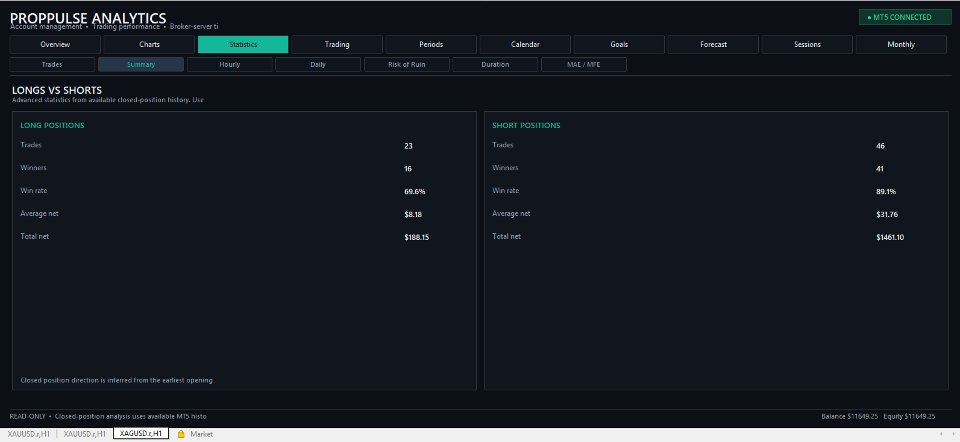
Task: Click the 69.6% win rate value
Action: 414,192
